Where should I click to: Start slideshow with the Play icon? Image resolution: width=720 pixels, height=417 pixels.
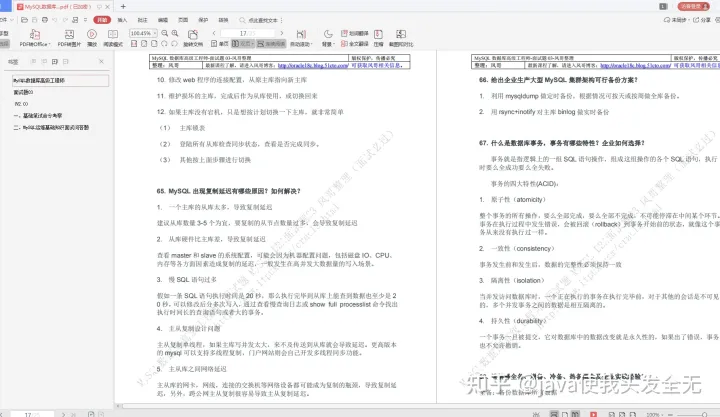92,34
